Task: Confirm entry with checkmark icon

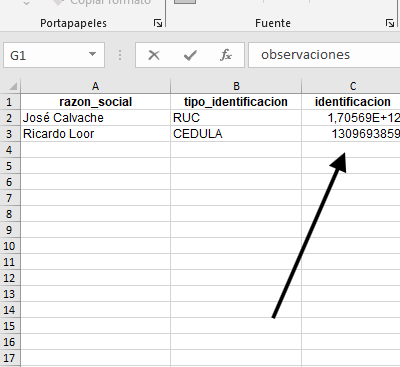Action: tap(190, 55)
